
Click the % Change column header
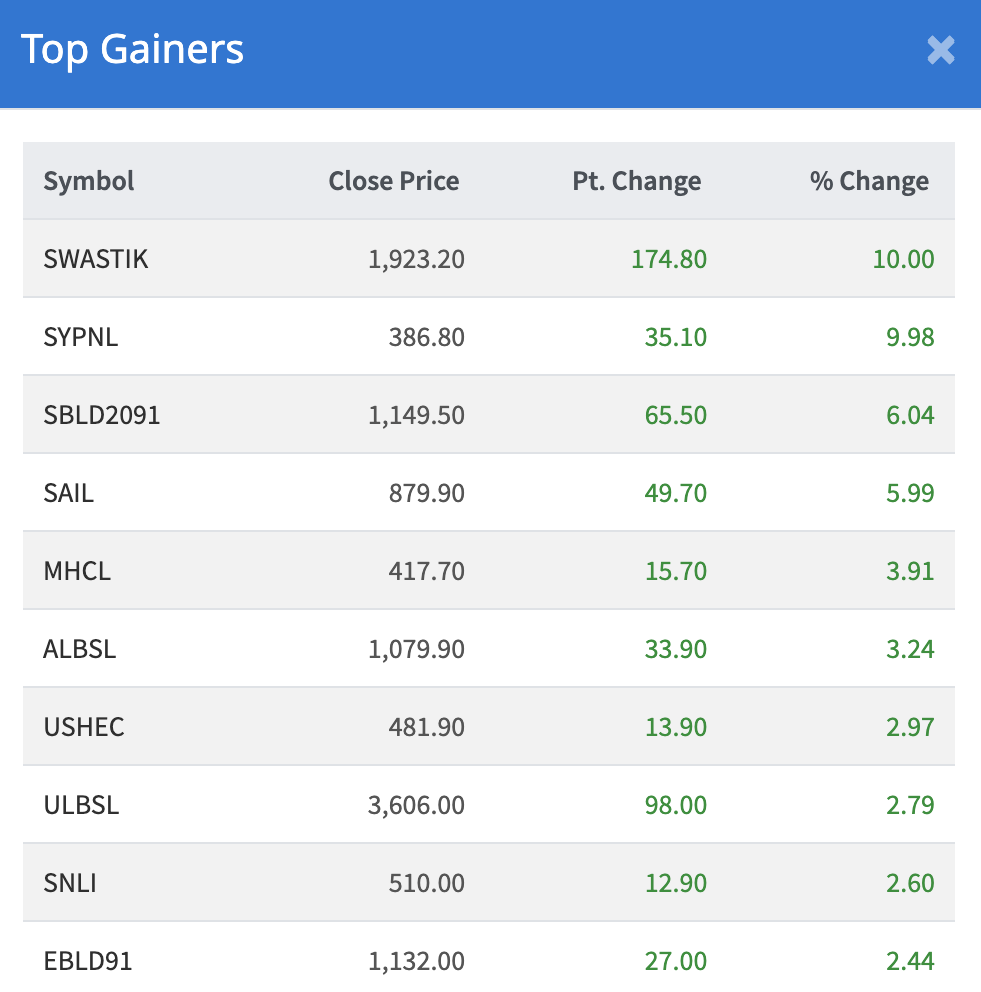869,181
